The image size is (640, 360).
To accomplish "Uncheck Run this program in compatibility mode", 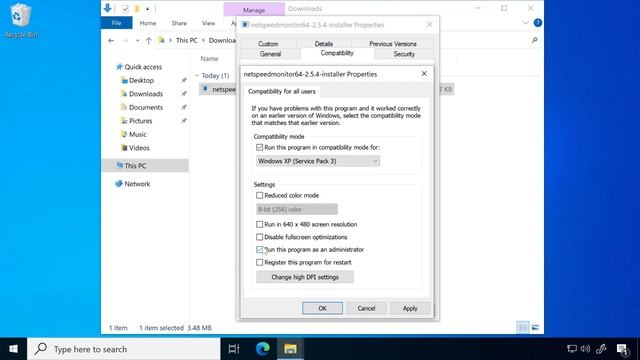I will 260,147.
